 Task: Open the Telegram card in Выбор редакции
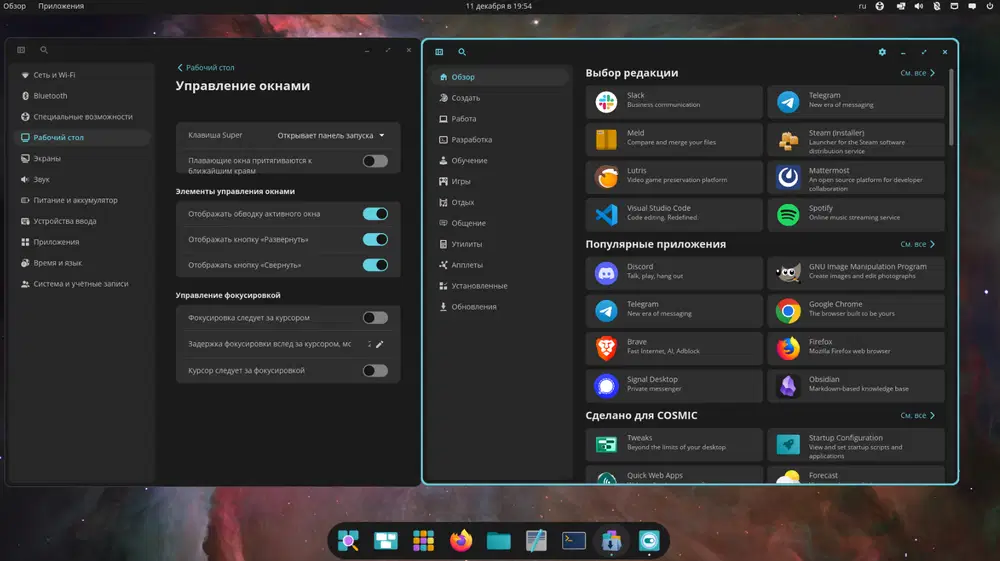tap(856, 102)
